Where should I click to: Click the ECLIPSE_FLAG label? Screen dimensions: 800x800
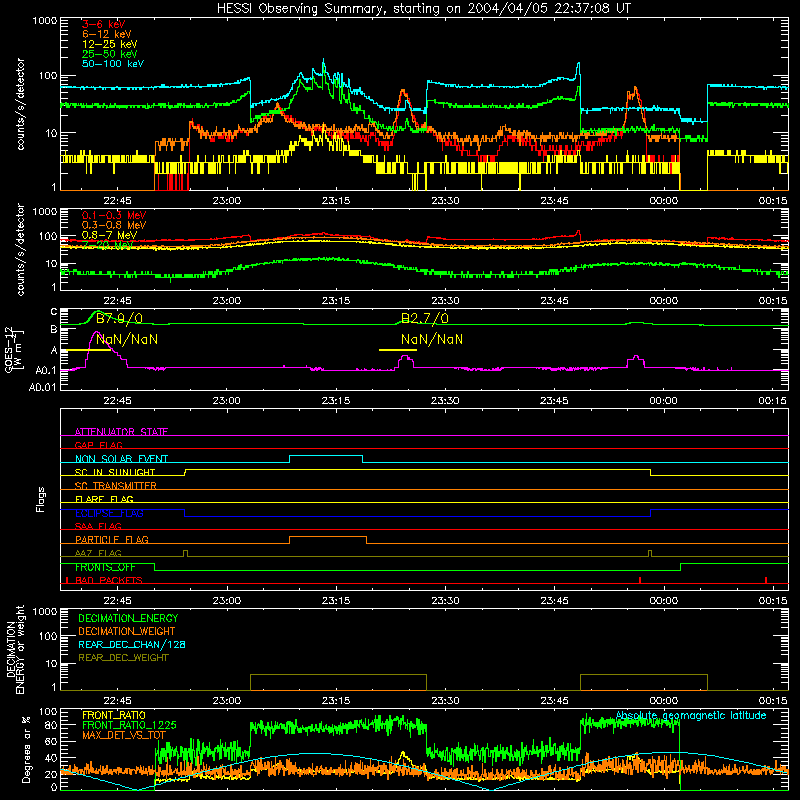pos(109,513)
